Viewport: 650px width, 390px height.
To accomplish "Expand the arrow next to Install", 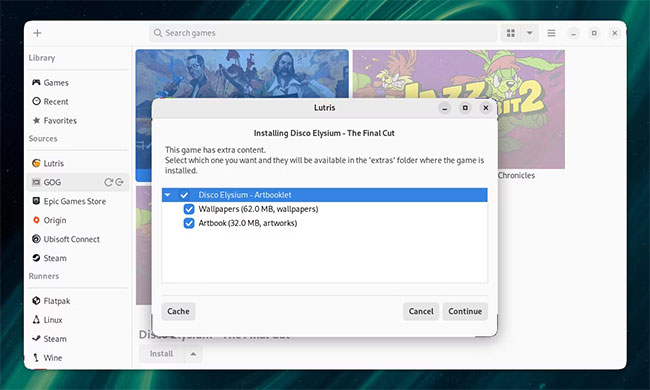I will pyautogui.click(x=193, y=354).
